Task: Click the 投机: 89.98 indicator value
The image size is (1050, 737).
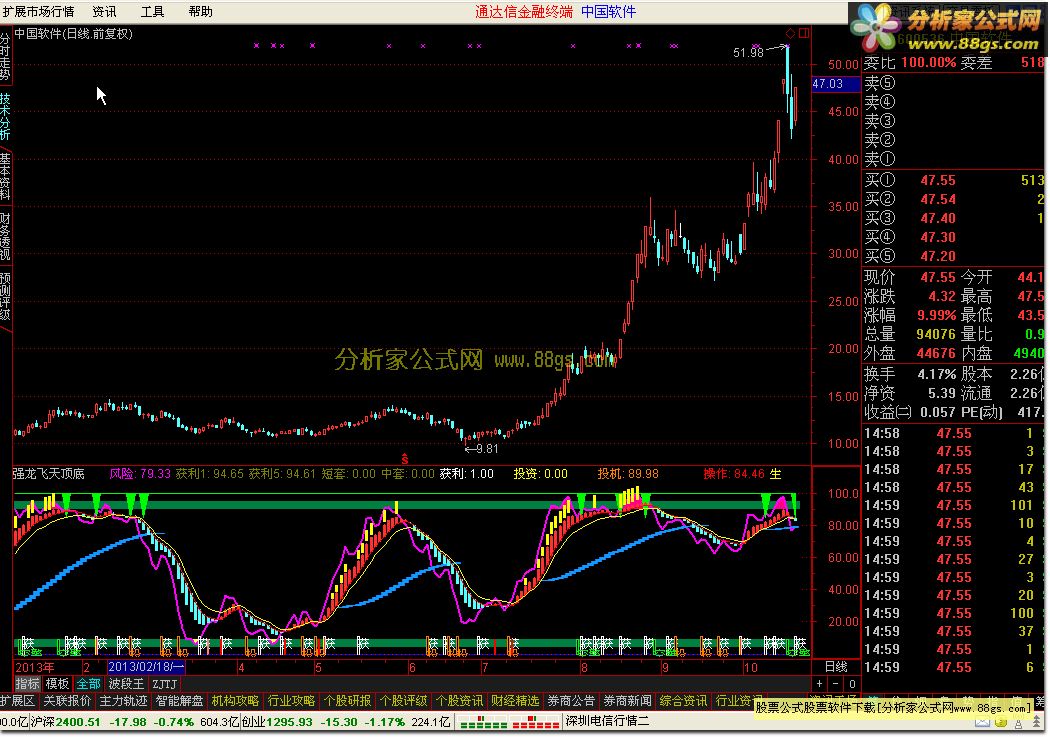Action: click(628, 474)
